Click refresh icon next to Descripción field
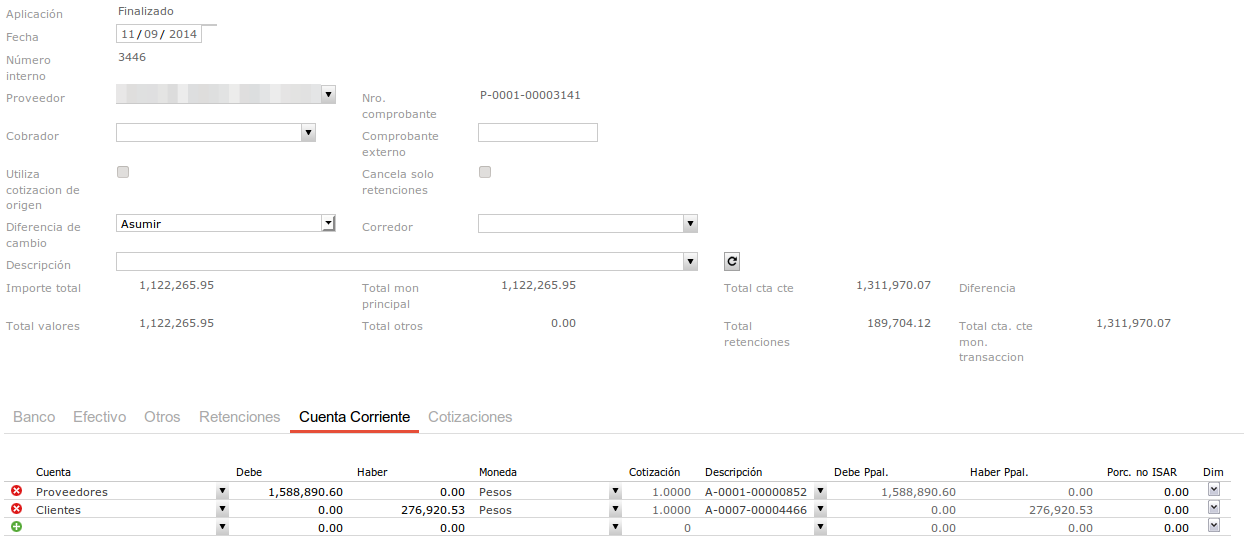Screen dimensions: 1244x546 coord(732,261)
